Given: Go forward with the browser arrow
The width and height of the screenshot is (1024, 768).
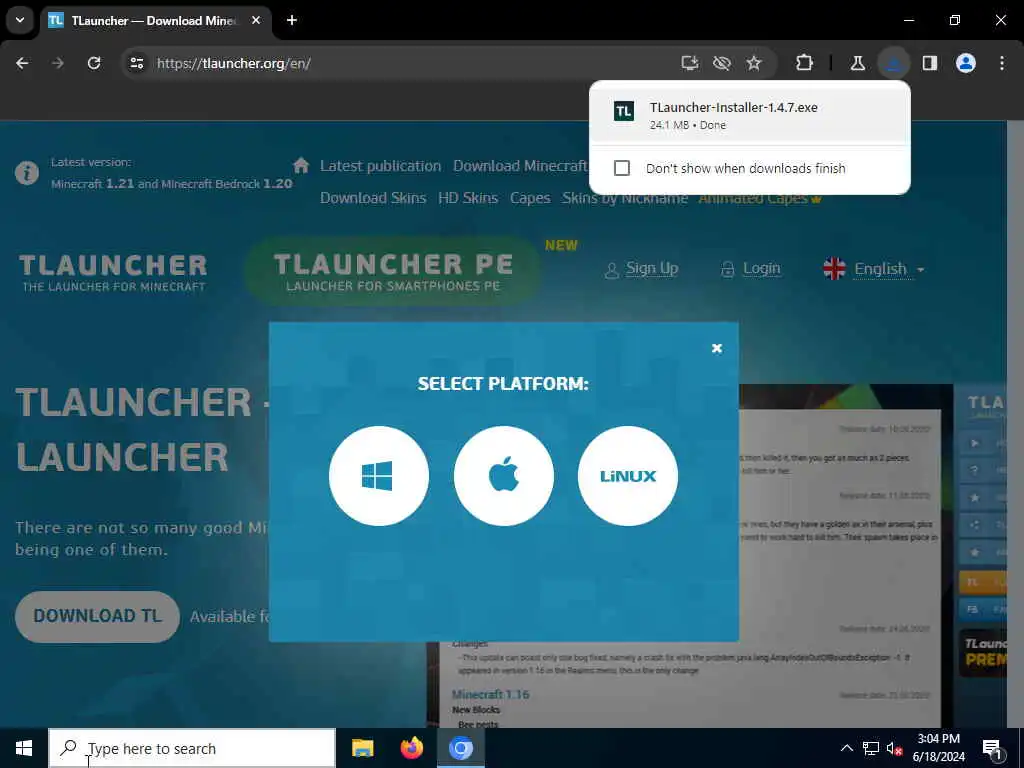Looking at the screenshot, I should tap(58, 63).
